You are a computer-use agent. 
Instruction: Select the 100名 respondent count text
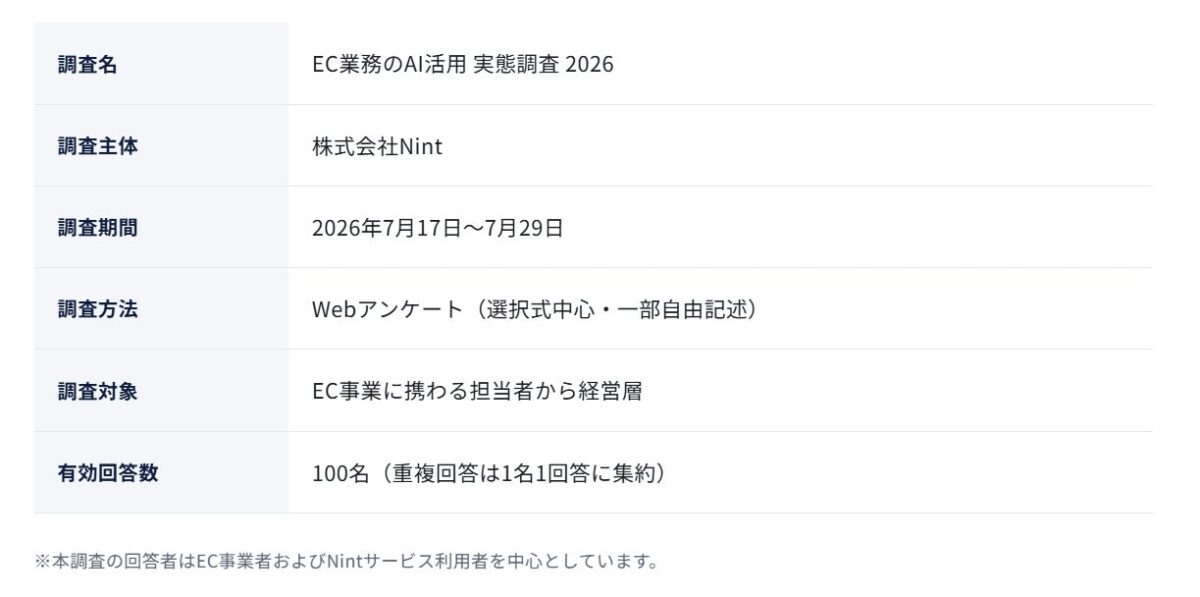(341, 473)
